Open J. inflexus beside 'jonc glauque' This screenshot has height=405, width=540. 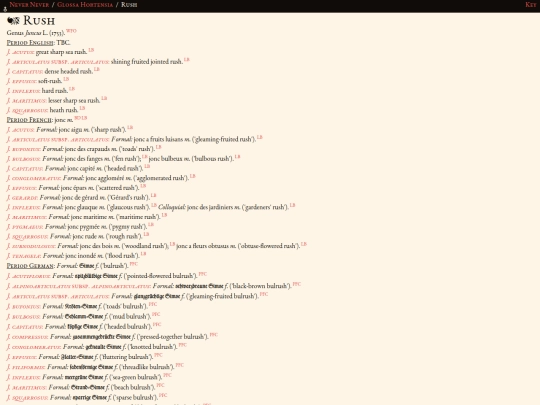(23, 207)
